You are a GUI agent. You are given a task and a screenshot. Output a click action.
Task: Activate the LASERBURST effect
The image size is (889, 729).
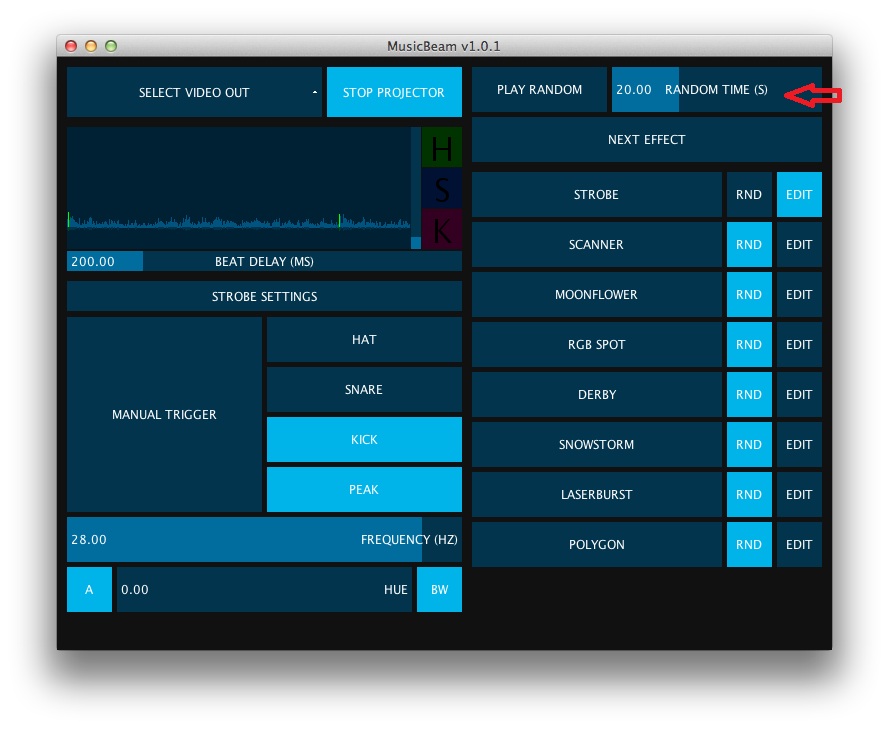tap(596, 494)
